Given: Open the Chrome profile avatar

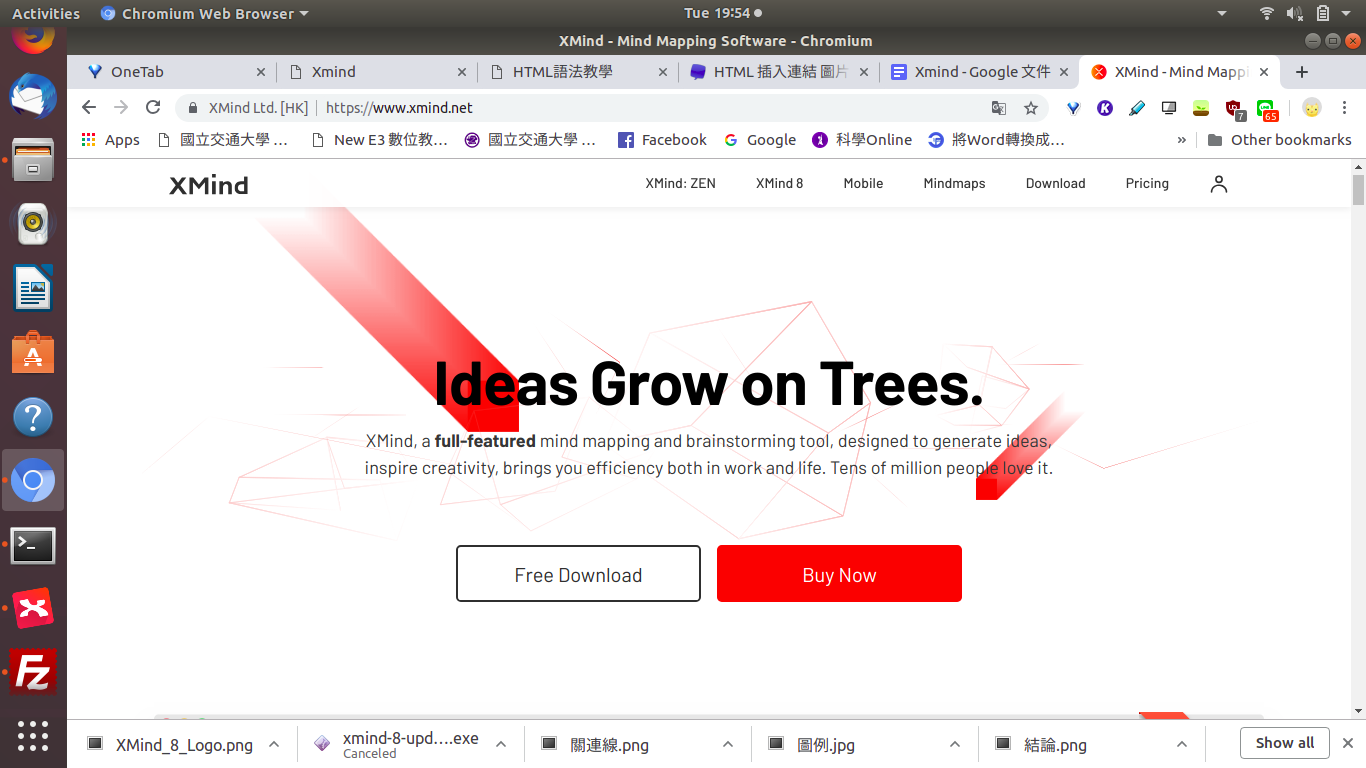Looking at the screenshot, I should coord(1312,108).
